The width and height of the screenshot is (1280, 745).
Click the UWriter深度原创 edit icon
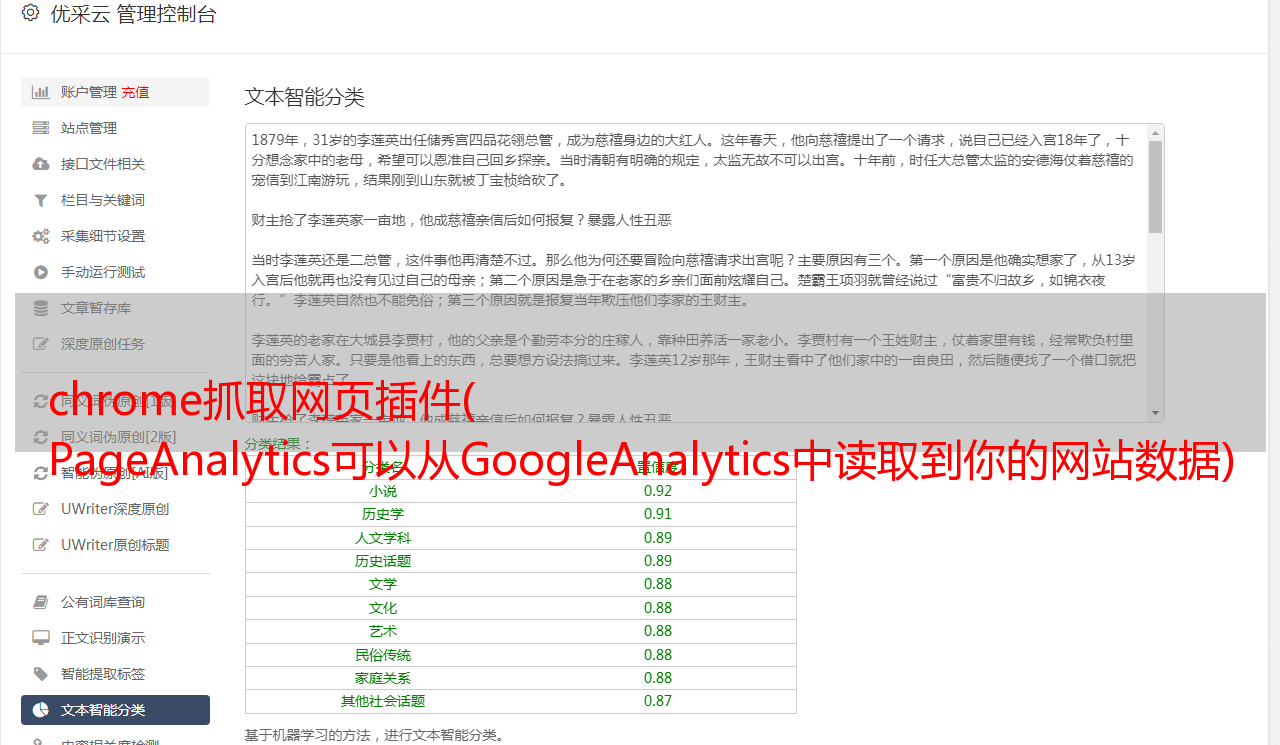point(41,509)
